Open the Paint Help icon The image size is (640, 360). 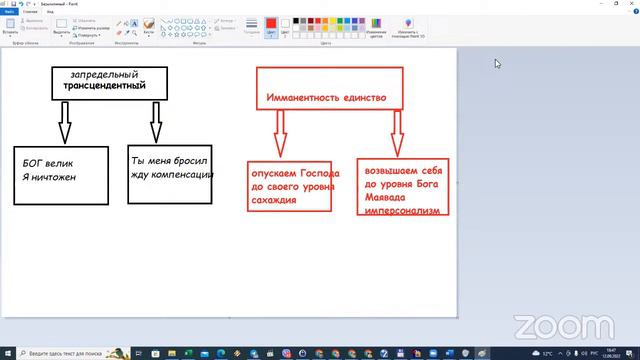point(636,11)
